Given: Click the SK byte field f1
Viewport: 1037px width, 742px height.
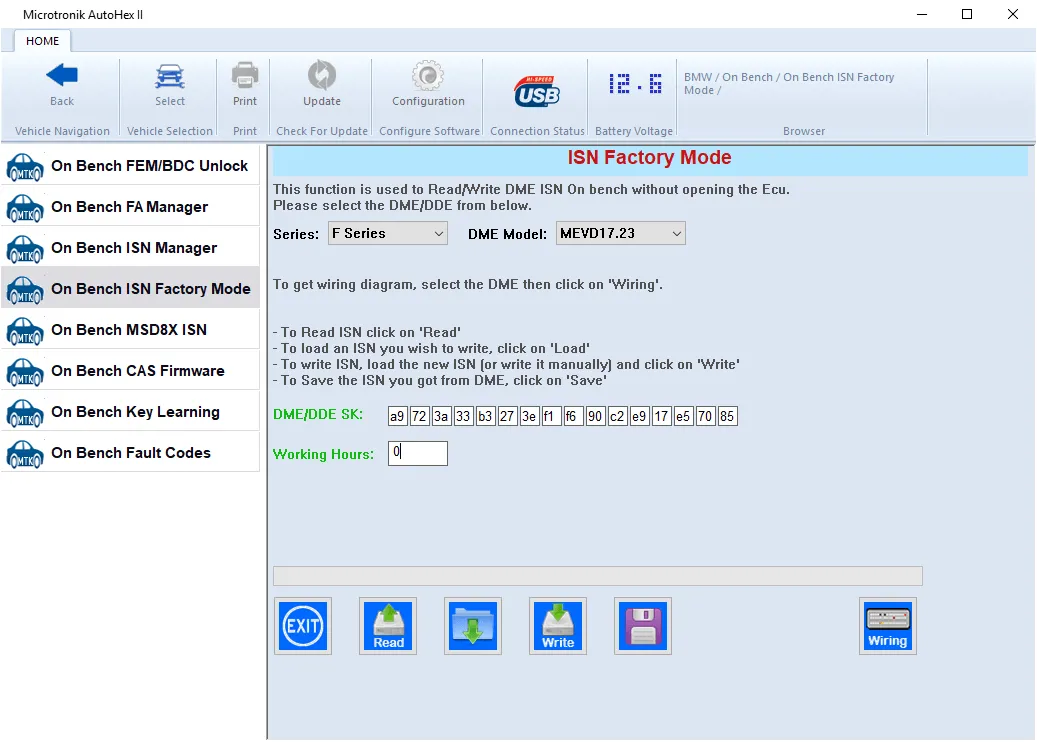Looking at the screenshot, I should point(552,416).
